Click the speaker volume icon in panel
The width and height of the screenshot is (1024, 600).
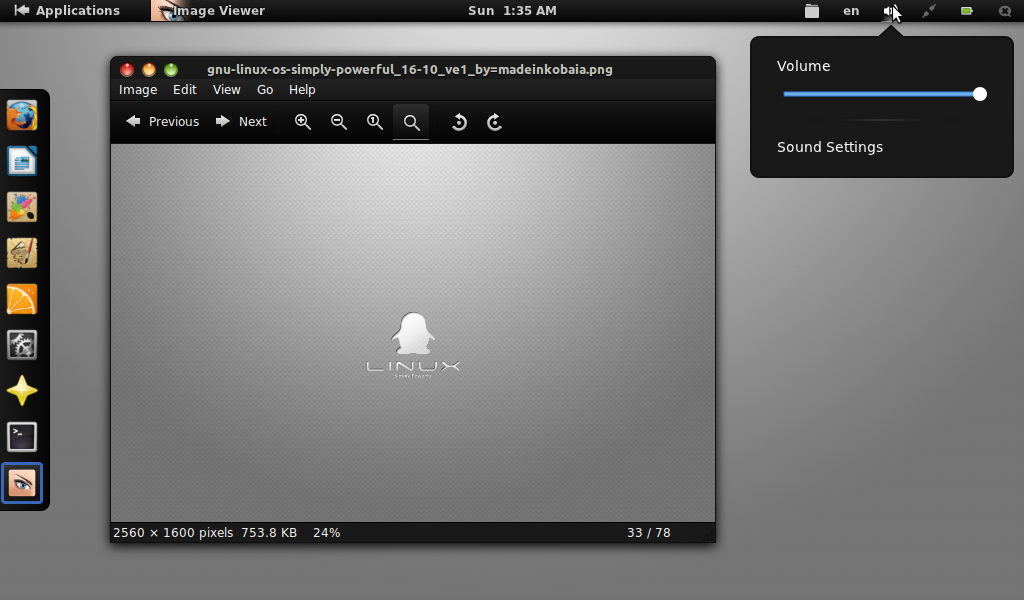(x=891, y=10)
